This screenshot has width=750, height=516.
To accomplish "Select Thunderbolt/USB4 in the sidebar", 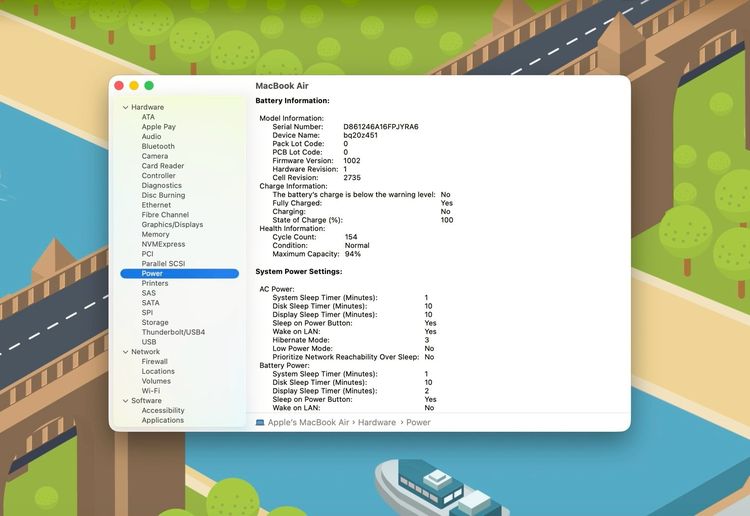I will [x=173, y=332].
